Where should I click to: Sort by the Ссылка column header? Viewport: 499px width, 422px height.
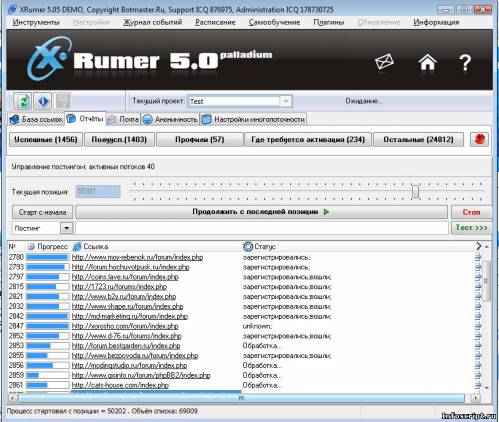91,247
